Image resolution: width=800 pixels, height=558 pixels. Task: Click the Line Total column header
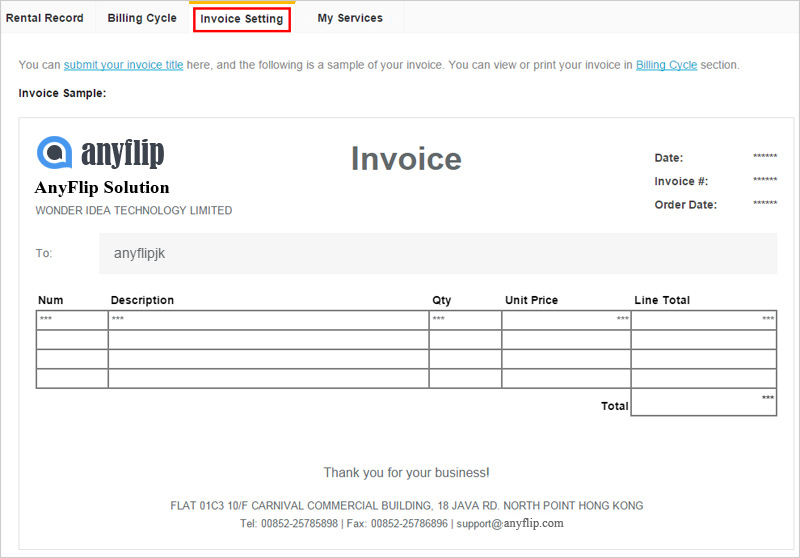[x=662, y=300]
